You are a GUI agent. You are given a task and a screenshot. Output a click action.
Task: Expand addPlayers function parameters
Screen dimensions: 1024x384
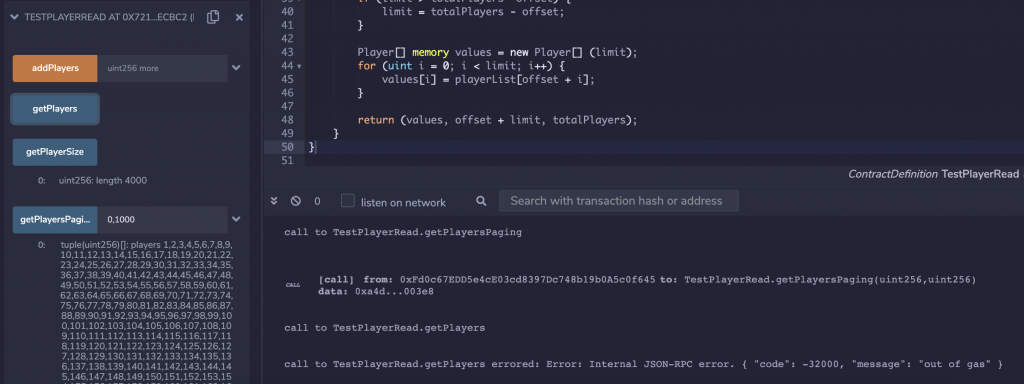[236, 68]
